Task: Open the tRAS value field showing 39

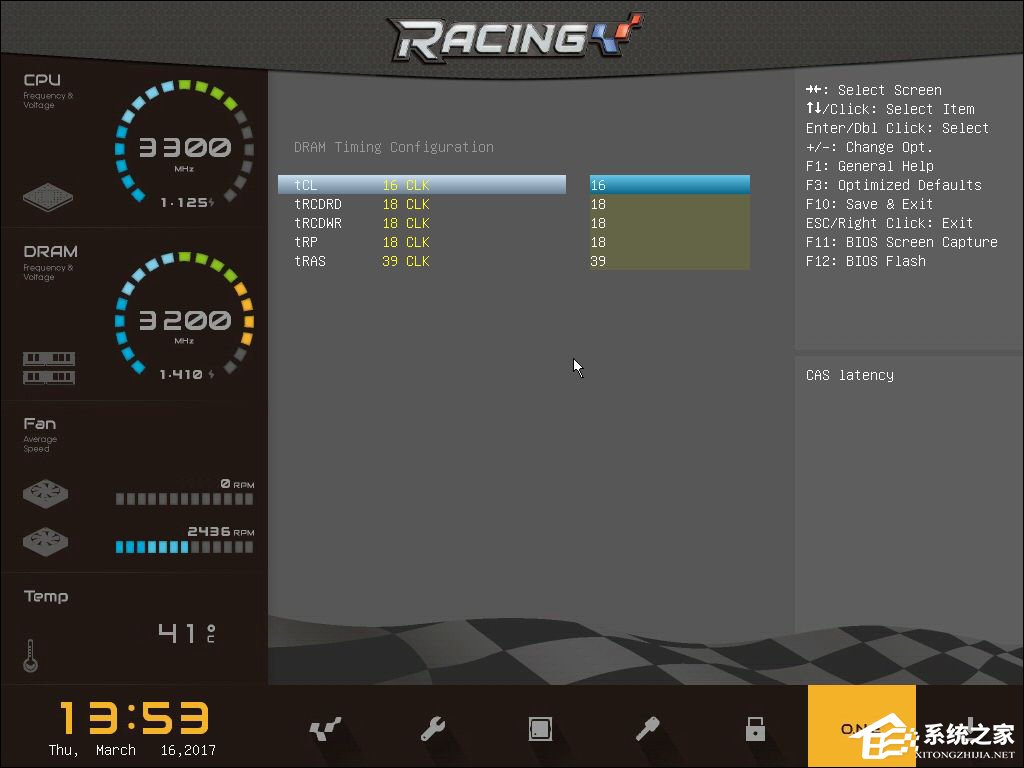Action: 669,261
